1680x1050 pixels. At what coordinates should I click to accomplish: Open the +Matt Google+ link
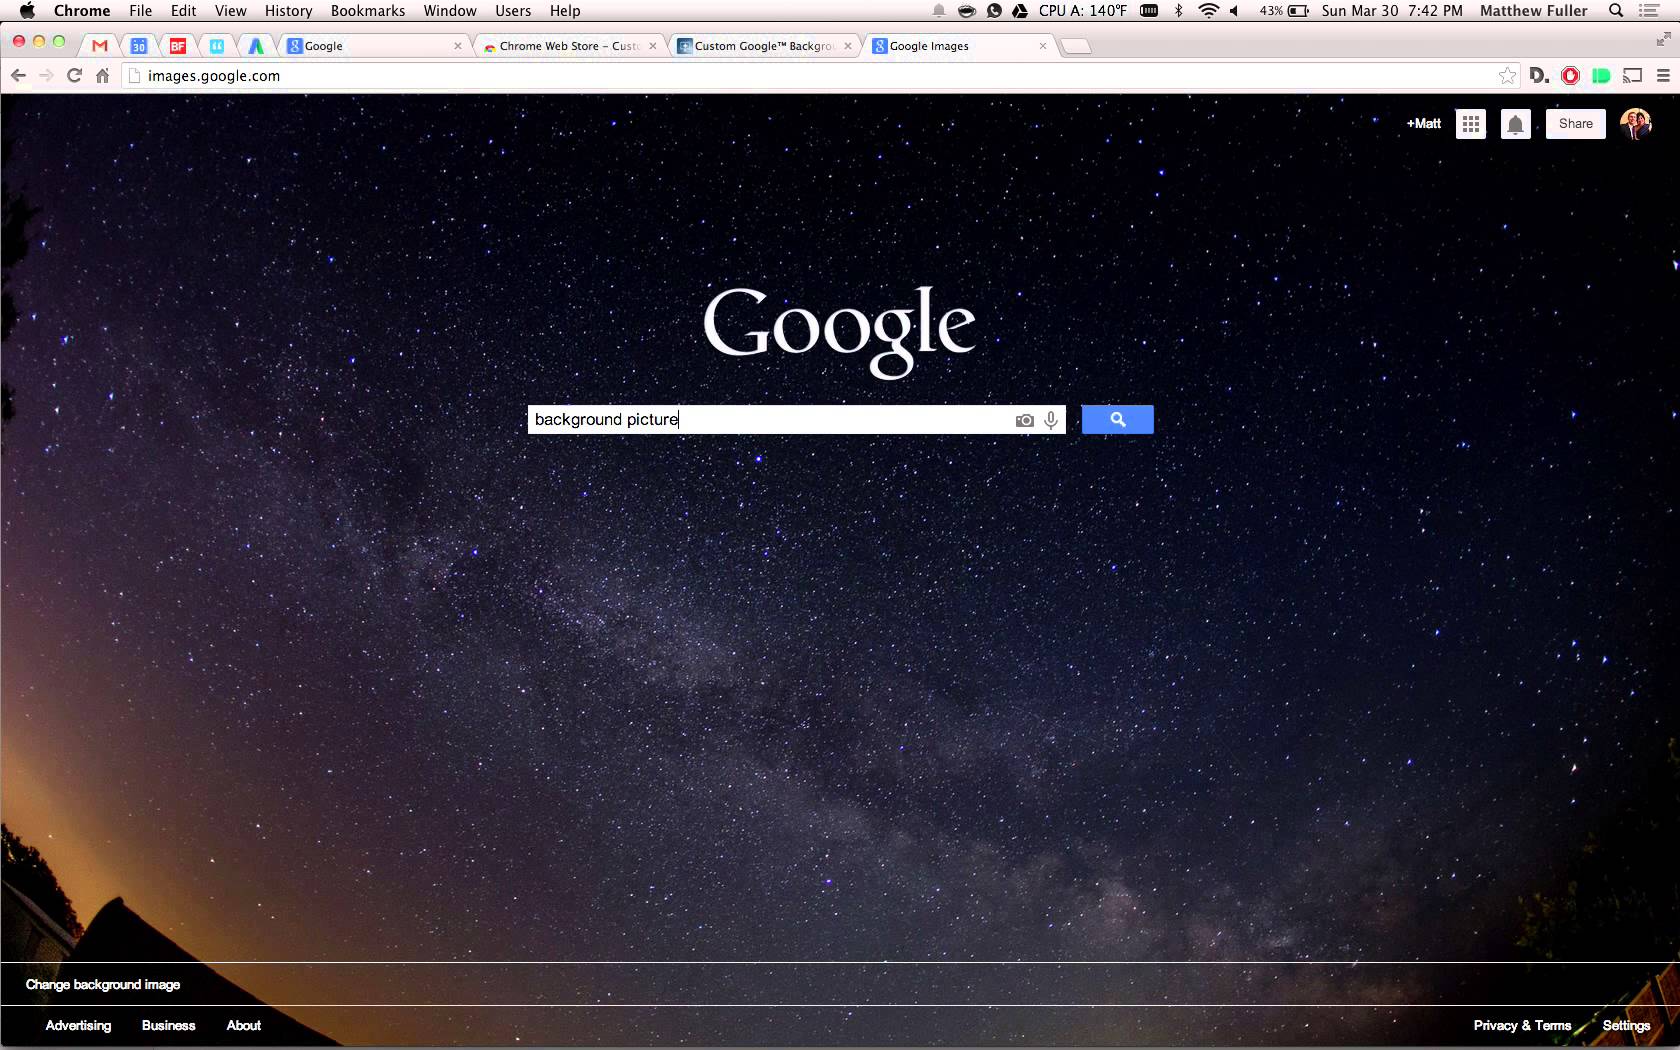(x=1424, y=124)
